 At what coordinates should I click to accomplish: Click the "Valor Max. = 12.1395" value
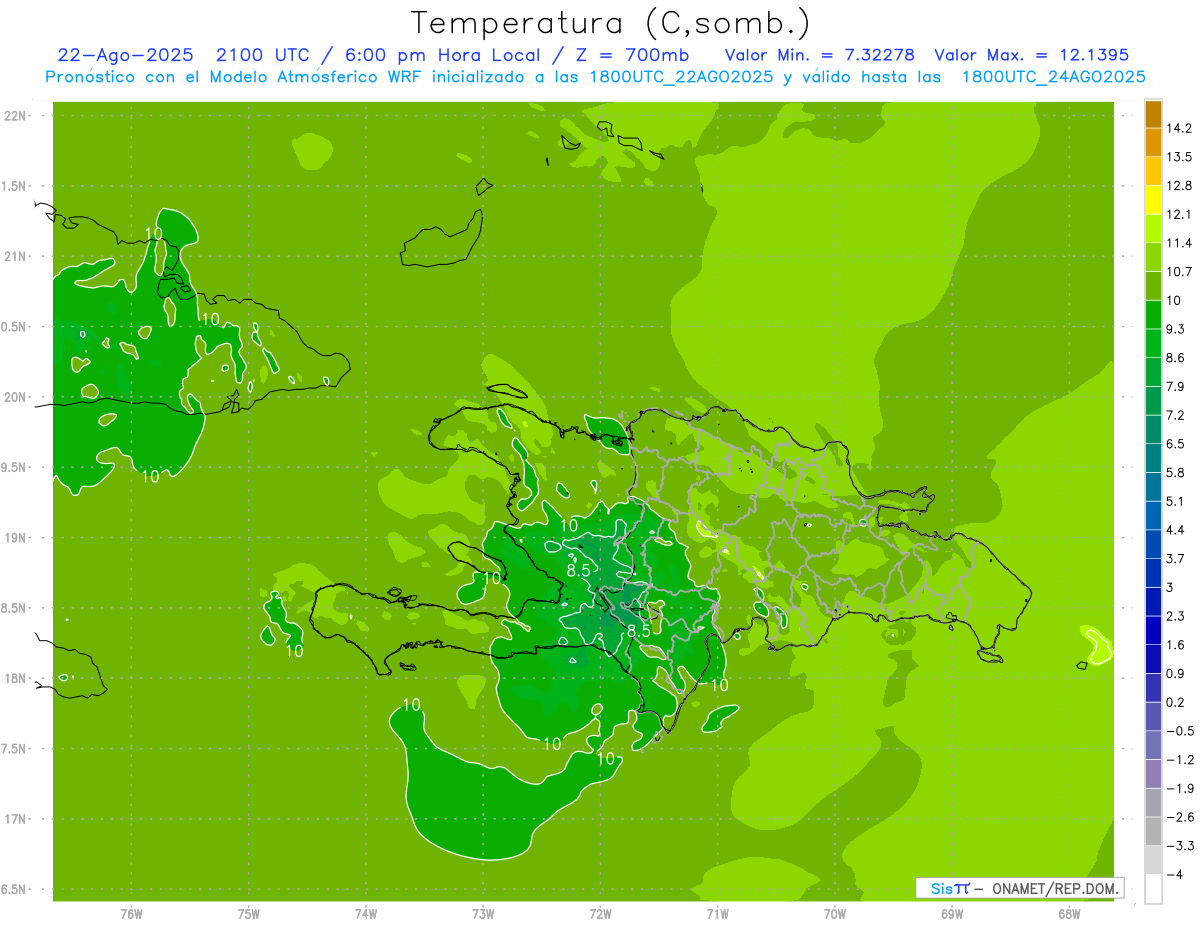pyautogui.click(x=1032, y=55)
